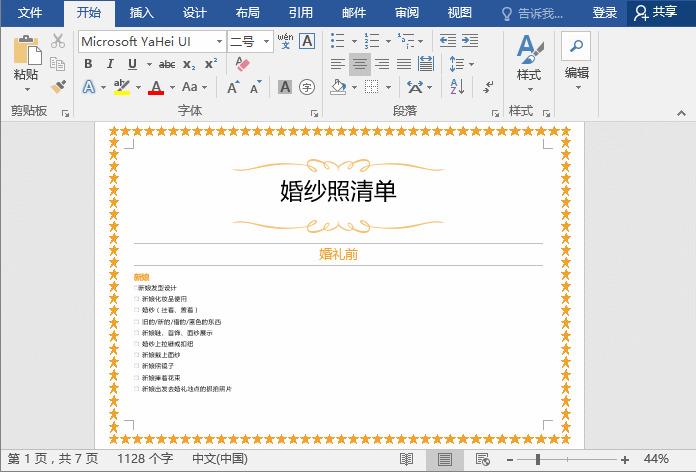The height and width of the screenshot is (472, 696).
Task: Switch to Print Layout view
Action: tap(445, 459)
